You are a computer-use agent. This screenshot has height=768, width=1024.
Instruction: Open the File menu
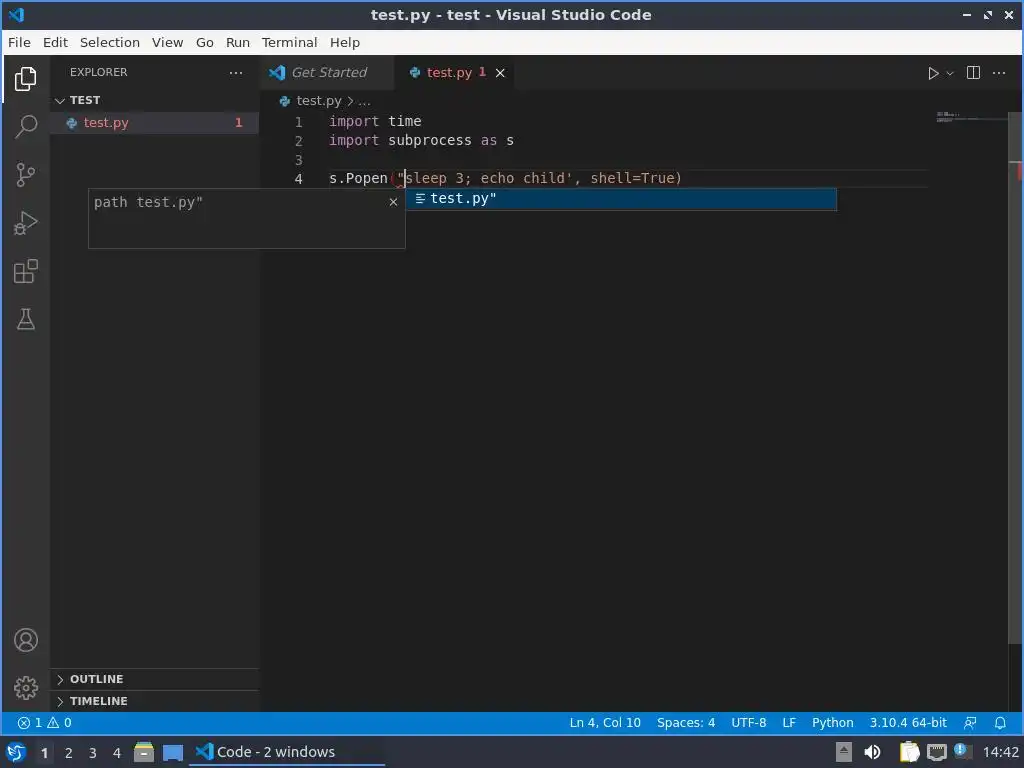click(19, 42)
